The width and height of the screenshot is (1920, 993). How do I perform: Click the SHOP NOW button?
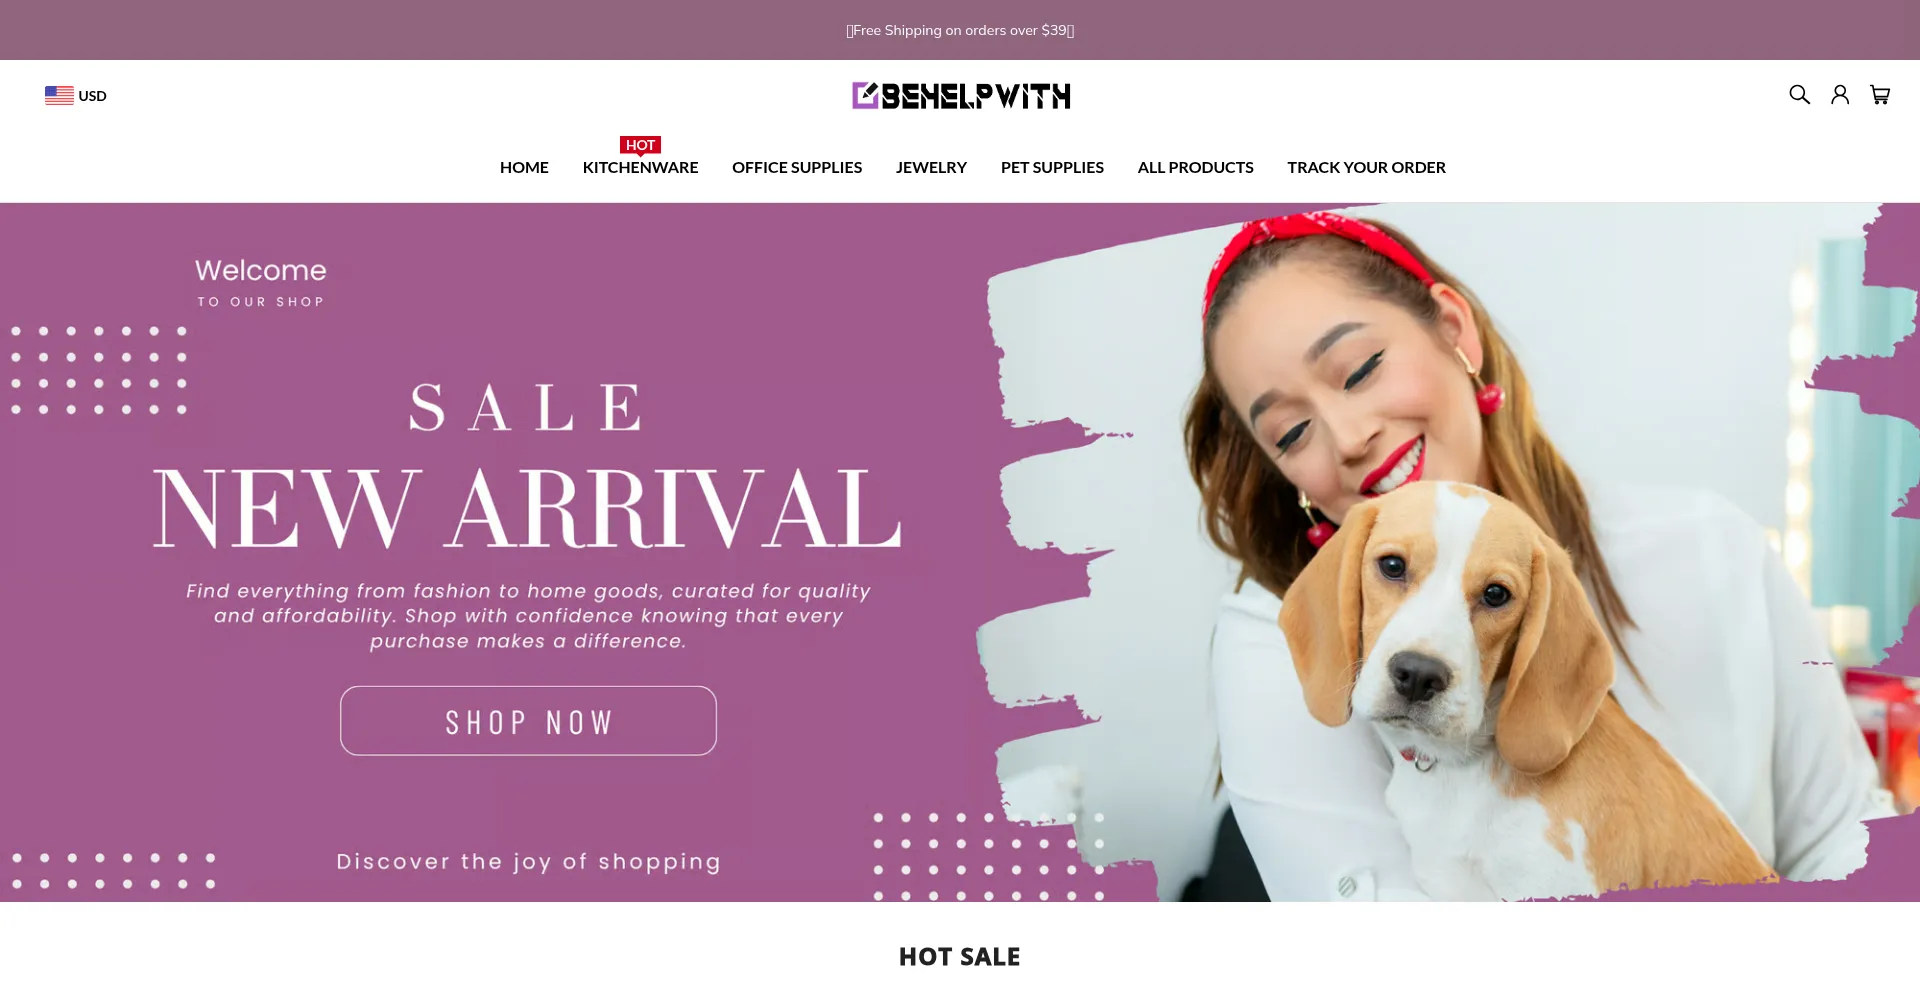[528, 721]
